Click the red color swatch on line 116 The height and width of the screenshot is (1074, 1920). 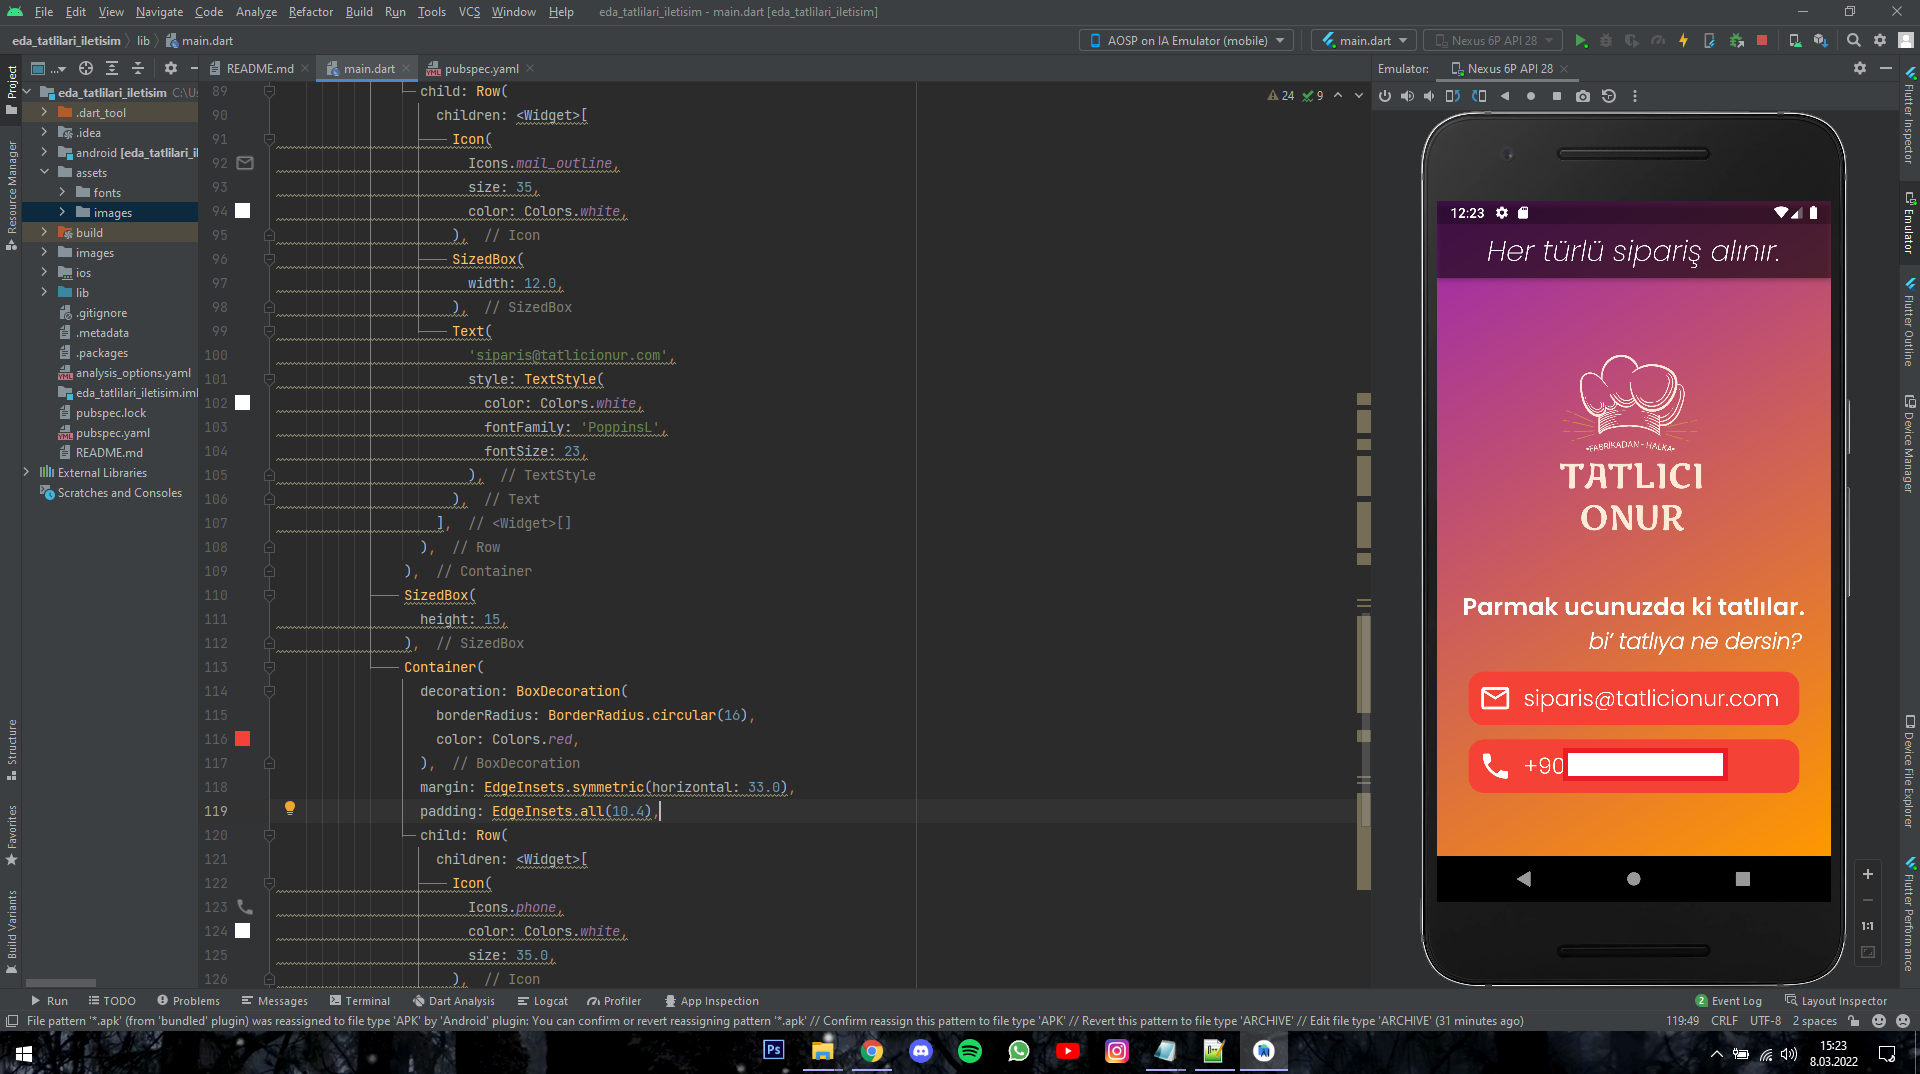[x=242, y=739]
